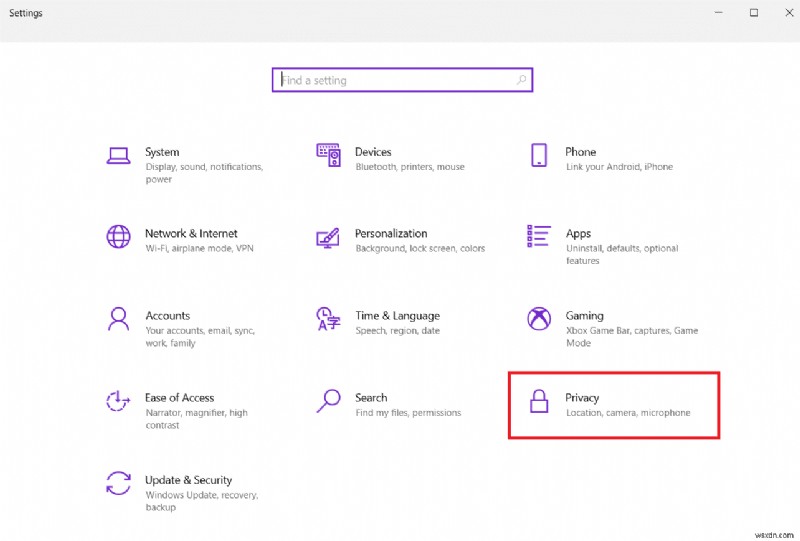Click the Search magnifier category icon
800x541 pixels.
click(x=328, y=401)
